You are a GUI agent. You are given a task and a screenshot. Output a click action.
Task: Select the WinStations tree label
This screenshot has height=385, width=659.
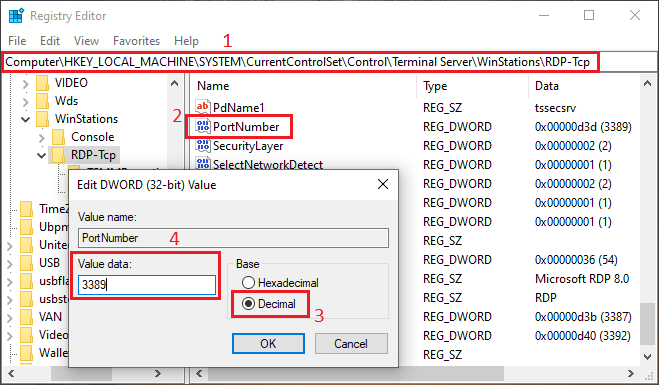[x=86, y=119]
